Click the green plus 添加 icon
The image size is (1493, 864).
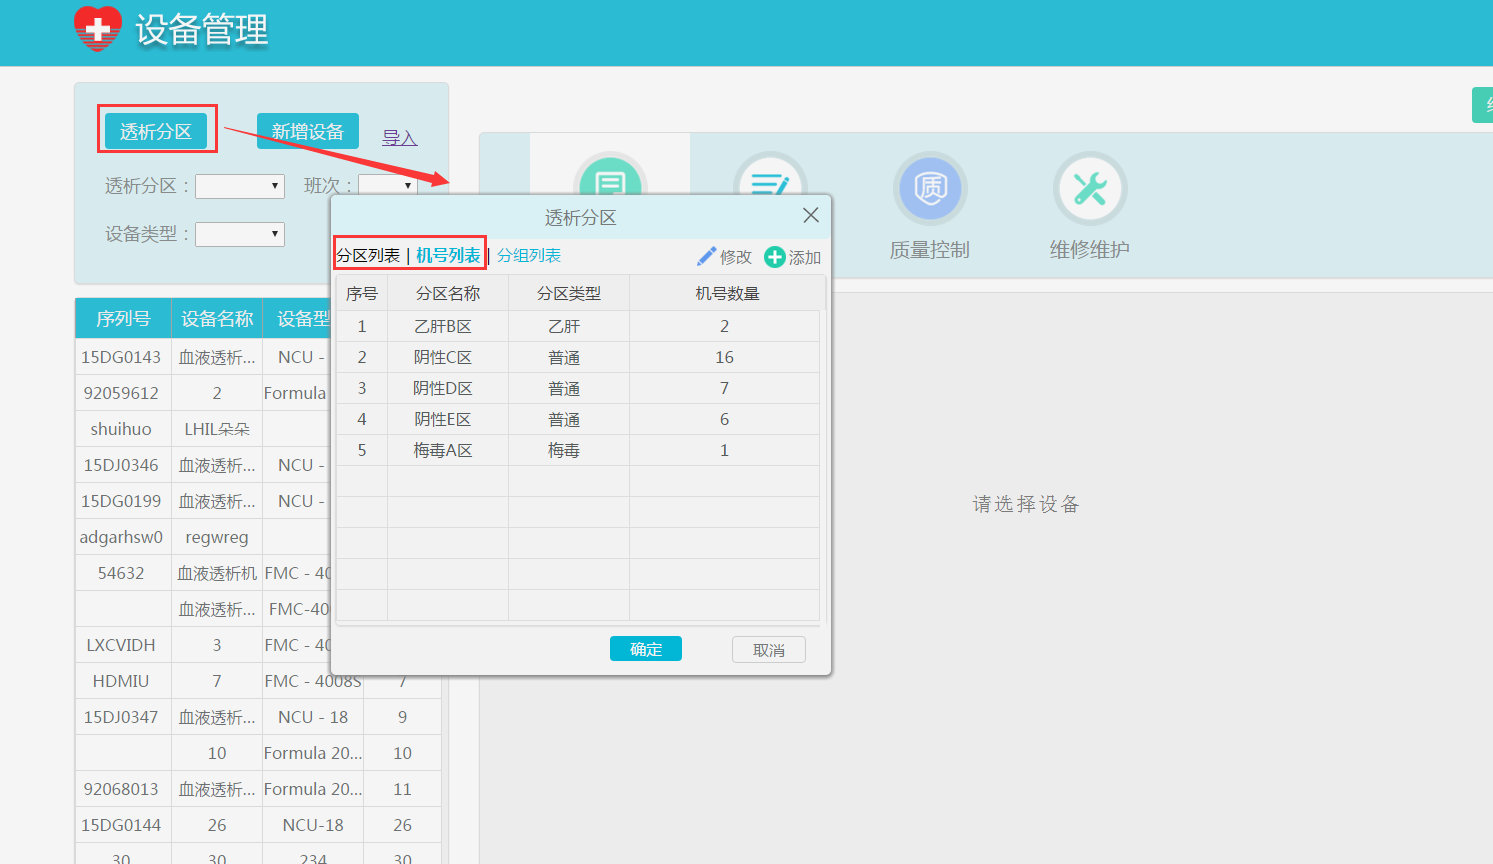pos(775,257)
